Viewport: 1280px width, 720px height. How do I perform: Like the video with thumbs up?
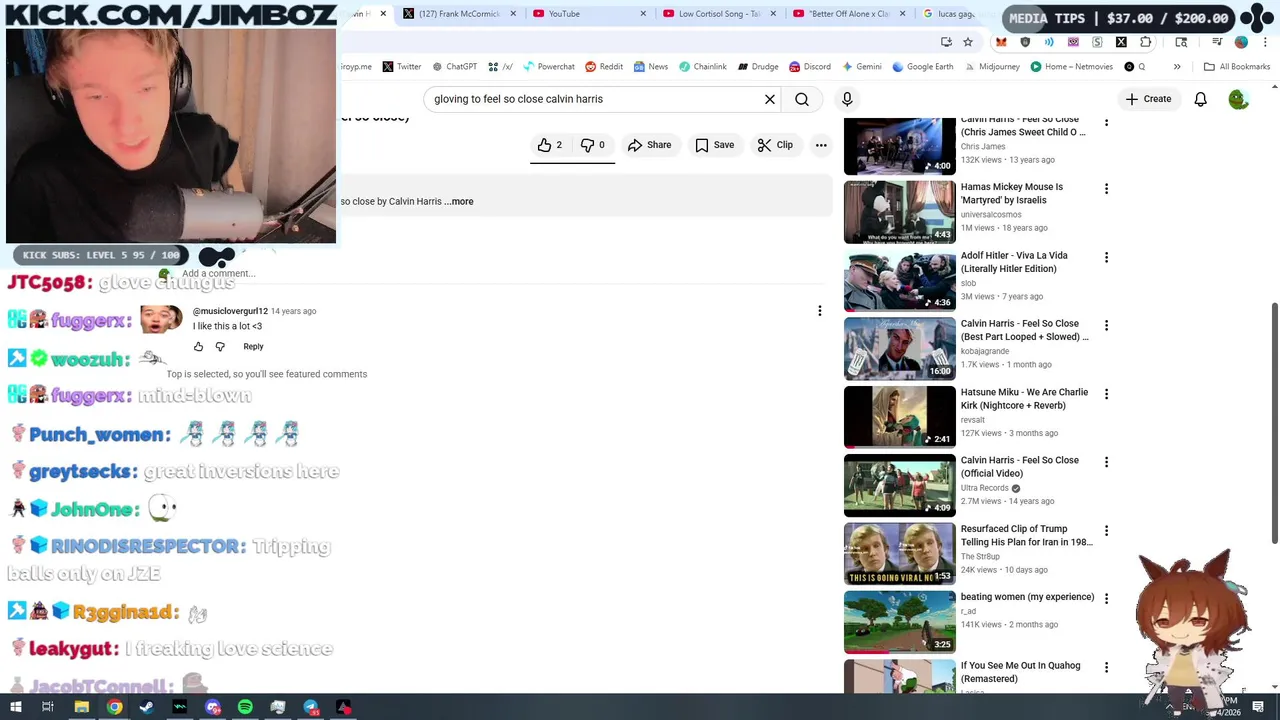[x=550, y=145]
